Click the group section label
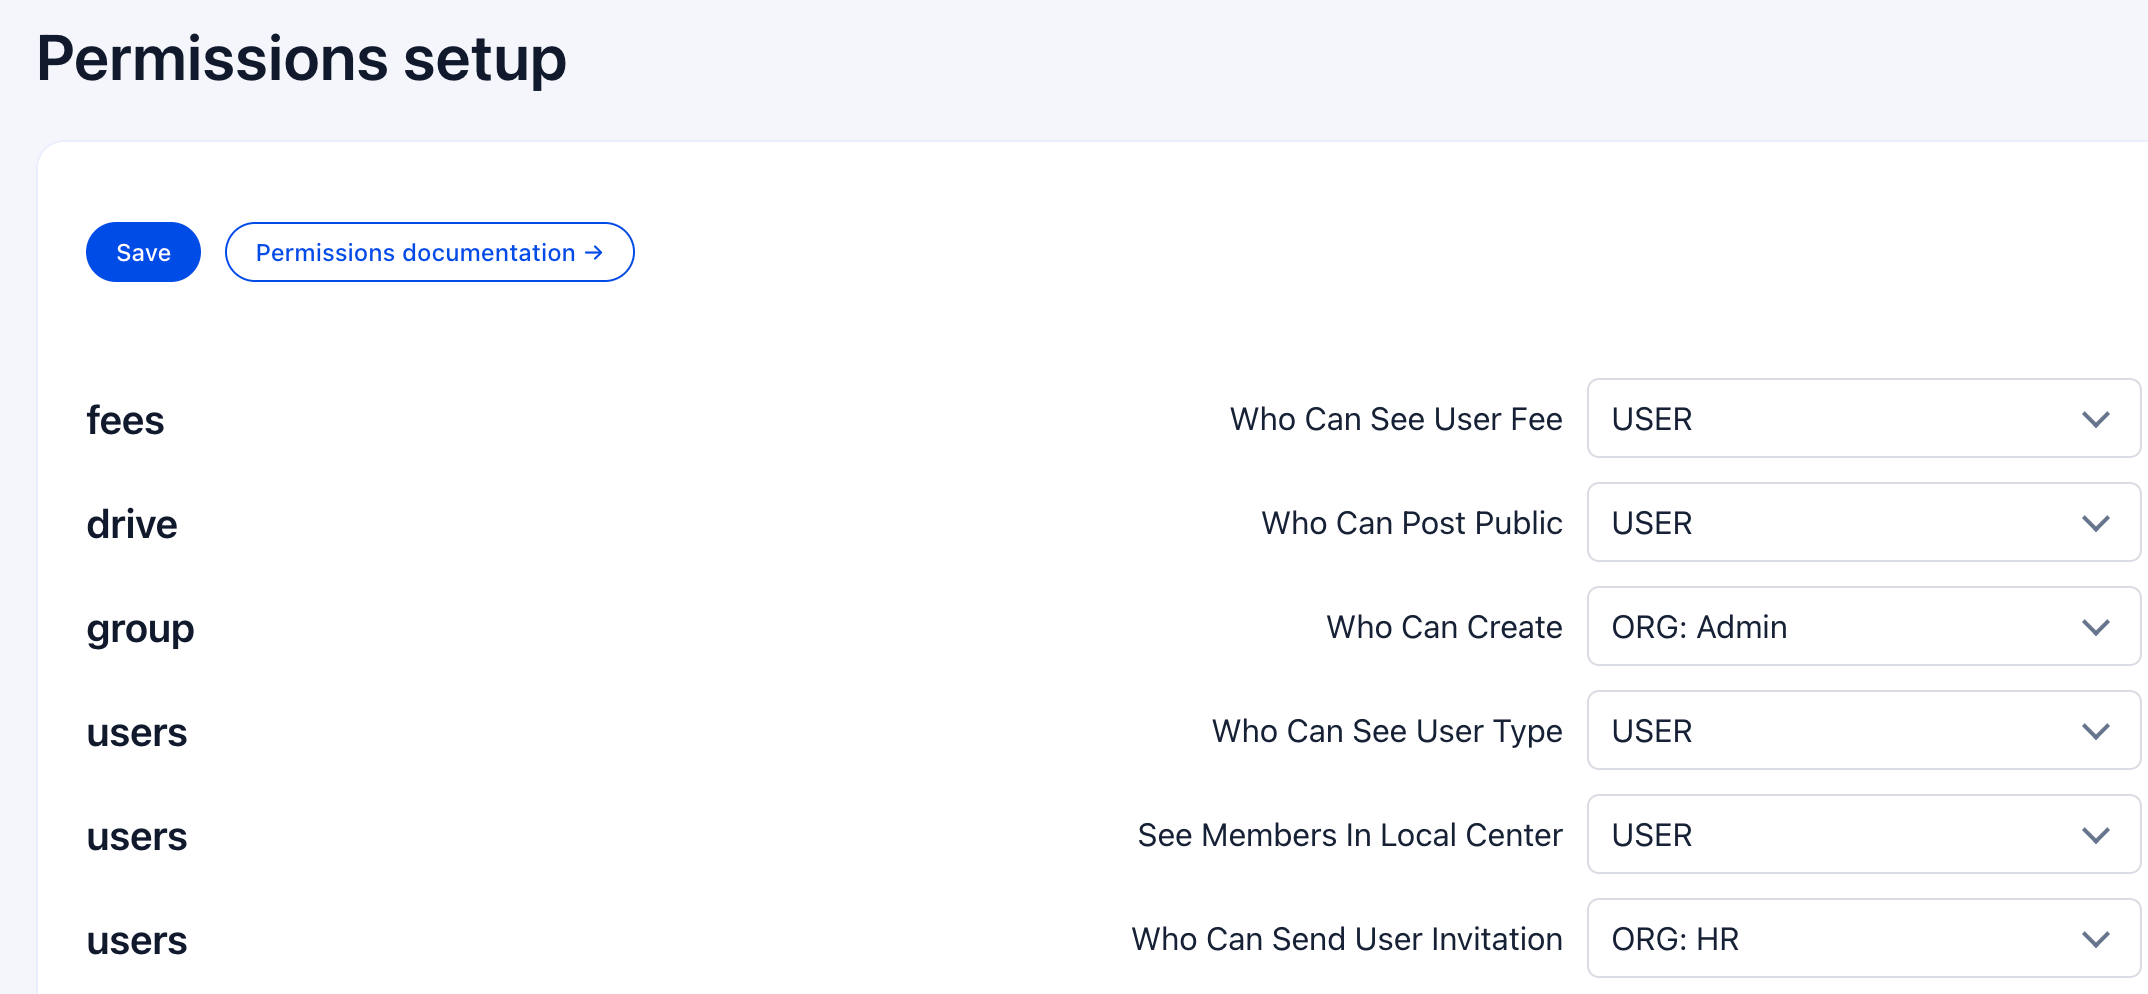2148x994 pixels. pyautogui.click(x=140, y=629)
